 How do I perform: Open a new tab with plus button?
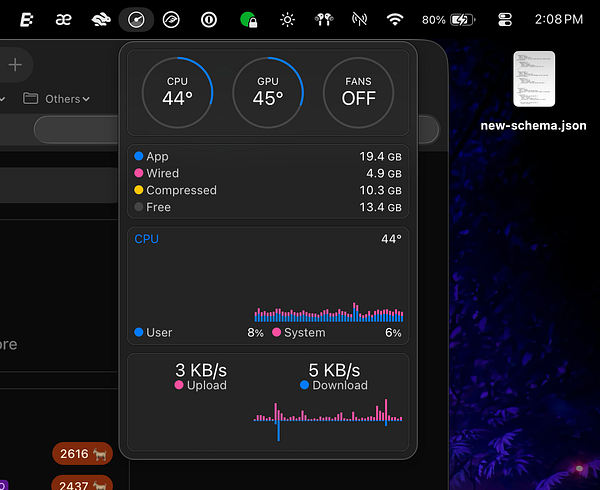[x=15, y=65]
